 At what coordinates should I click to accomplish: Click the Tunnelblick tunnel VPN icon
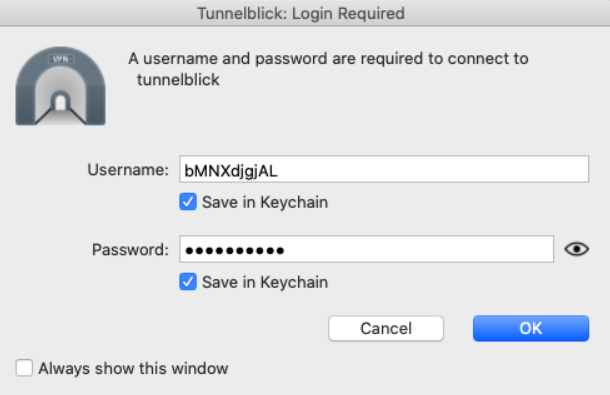point(60,86)
